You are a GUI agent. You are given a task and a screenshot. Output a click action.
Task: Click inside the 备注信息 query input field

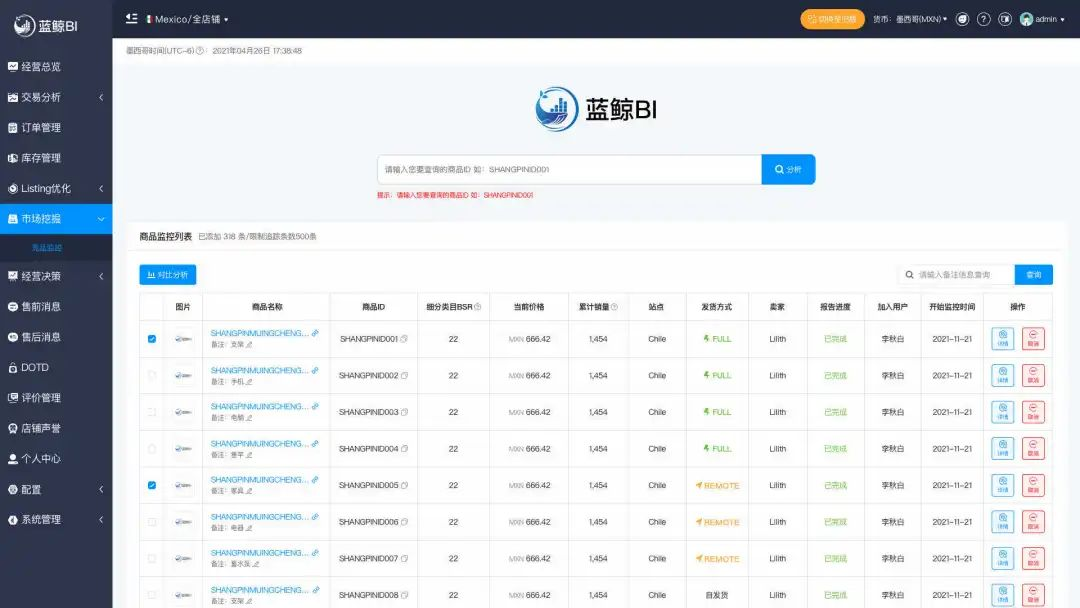[x=953, y=274]
